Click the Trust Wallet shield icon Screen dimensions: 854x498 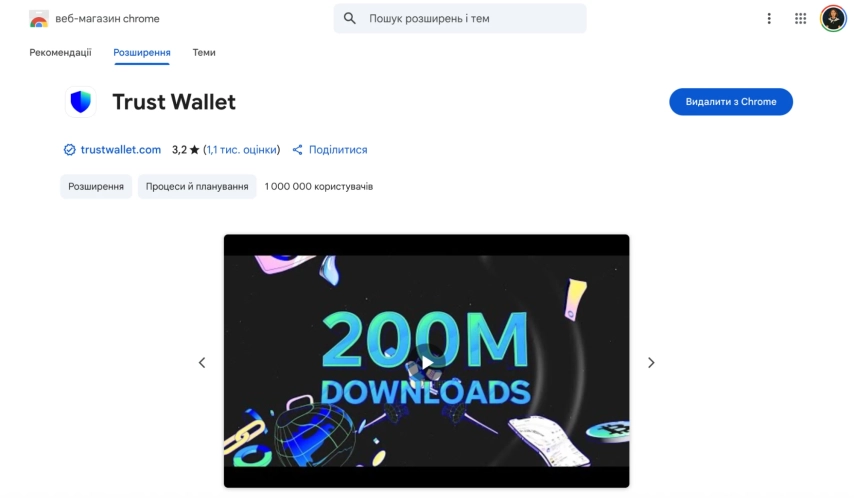[81, 102]
